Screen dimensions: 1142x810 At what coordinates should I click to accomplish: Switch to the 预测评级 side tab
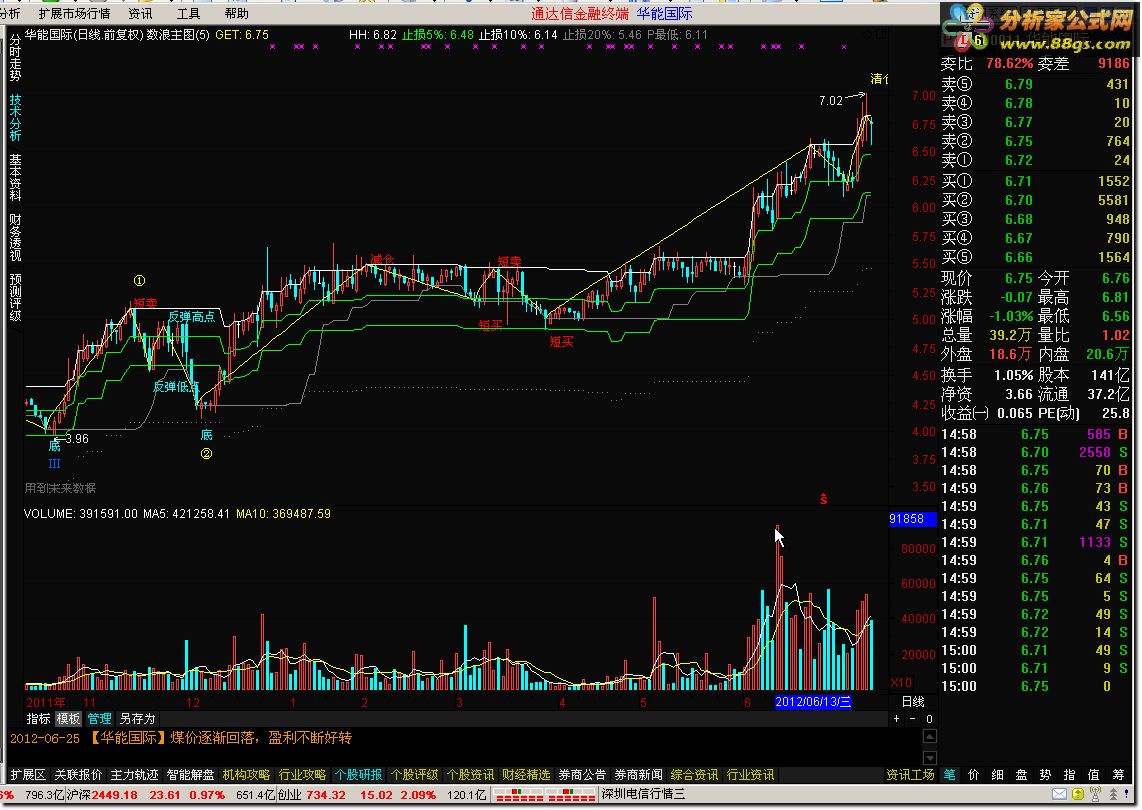[15, 297]
